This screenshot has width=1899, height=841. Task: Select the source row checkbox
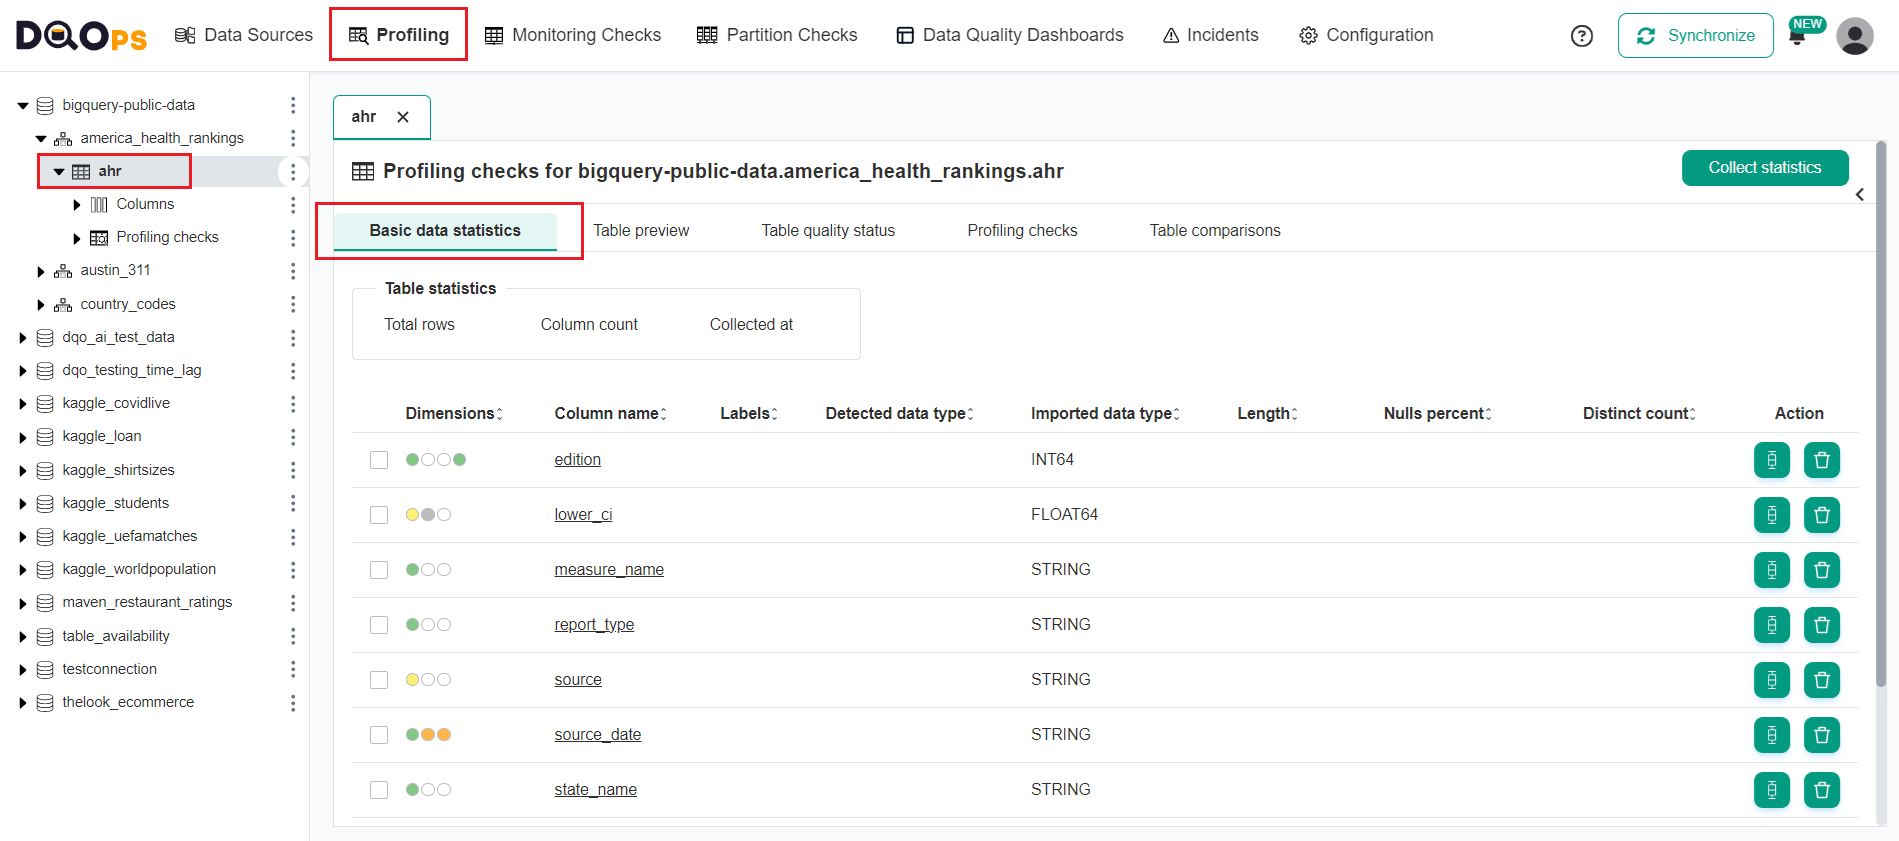(379, 680)
